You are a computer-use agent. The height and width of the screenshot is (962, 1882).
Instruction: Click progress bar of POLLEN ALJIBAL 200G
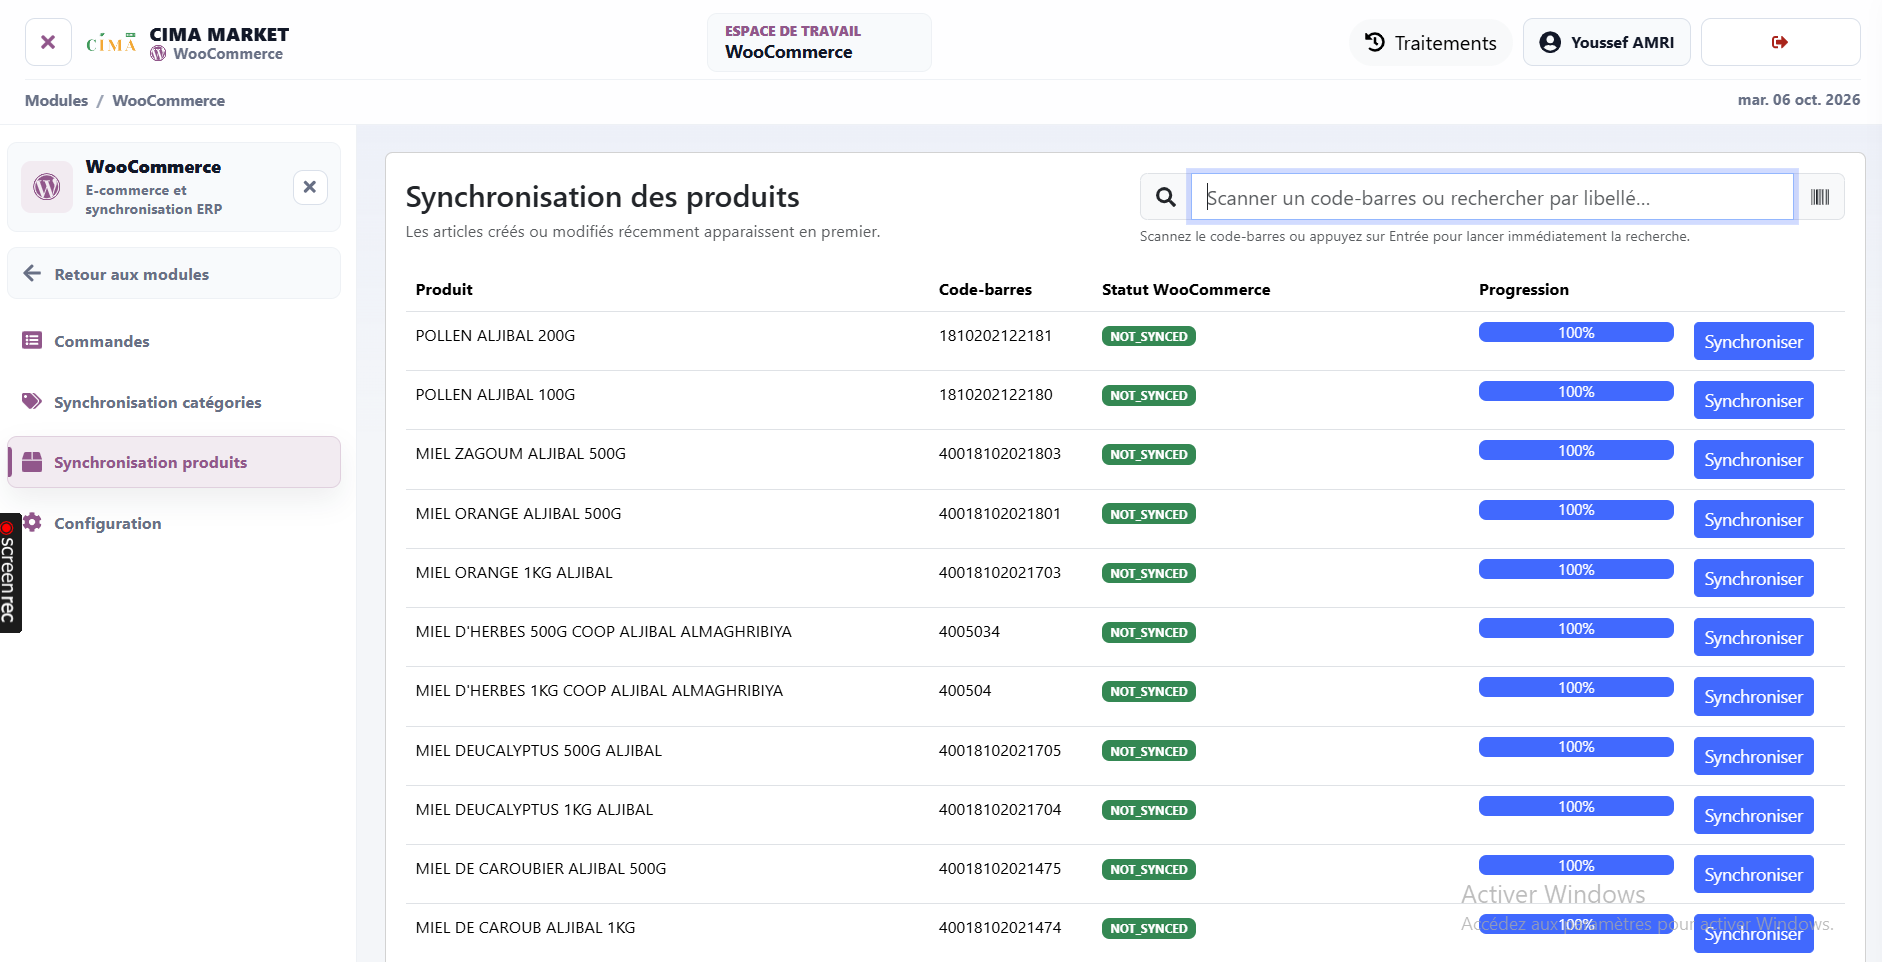click(1576, 333)
